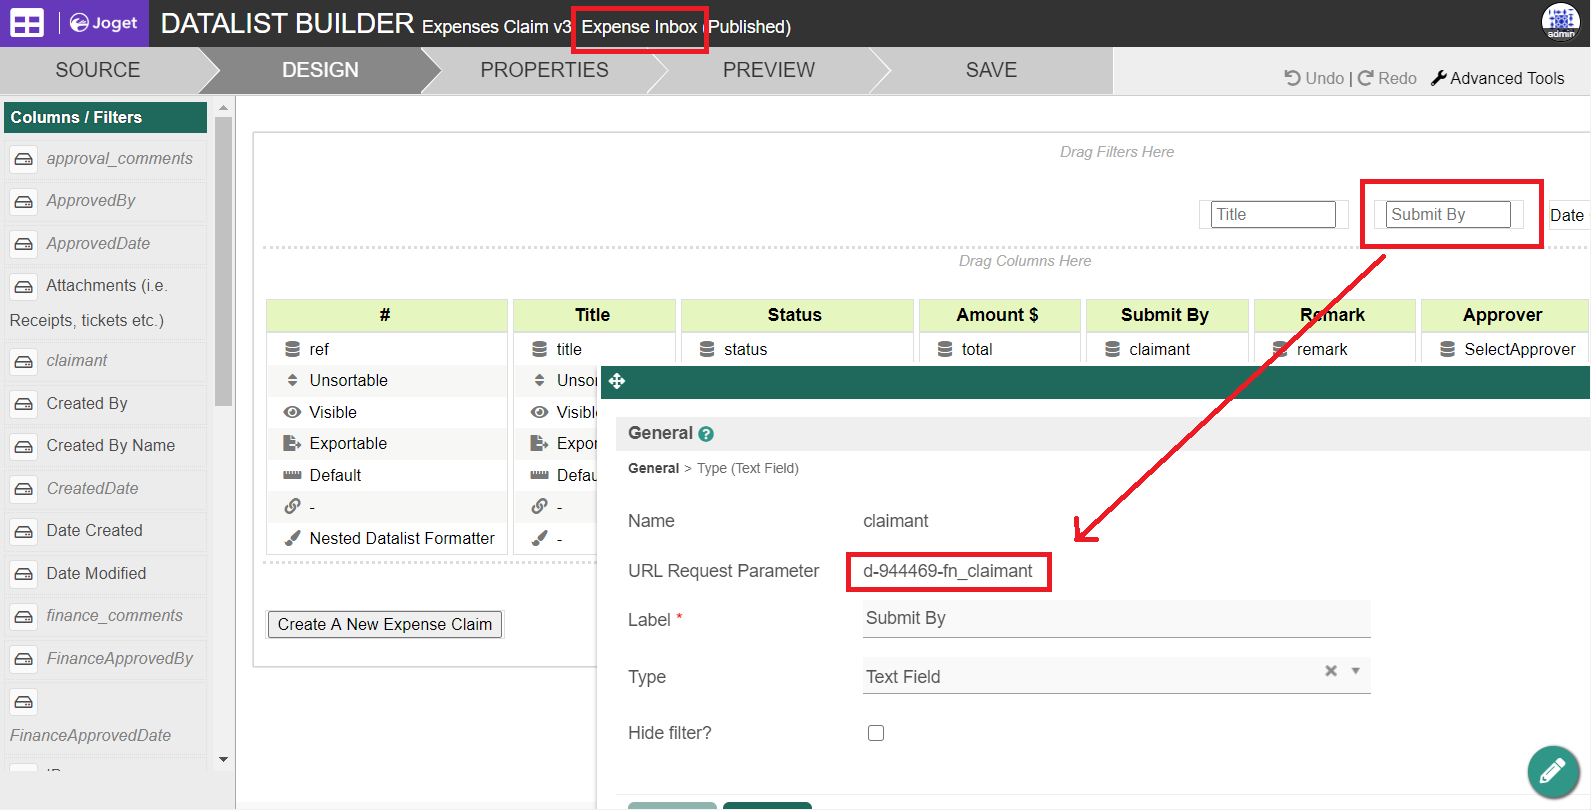
Task: Click down arrow of Columns panel scrollbar
Action: click(x=223, y=760)
